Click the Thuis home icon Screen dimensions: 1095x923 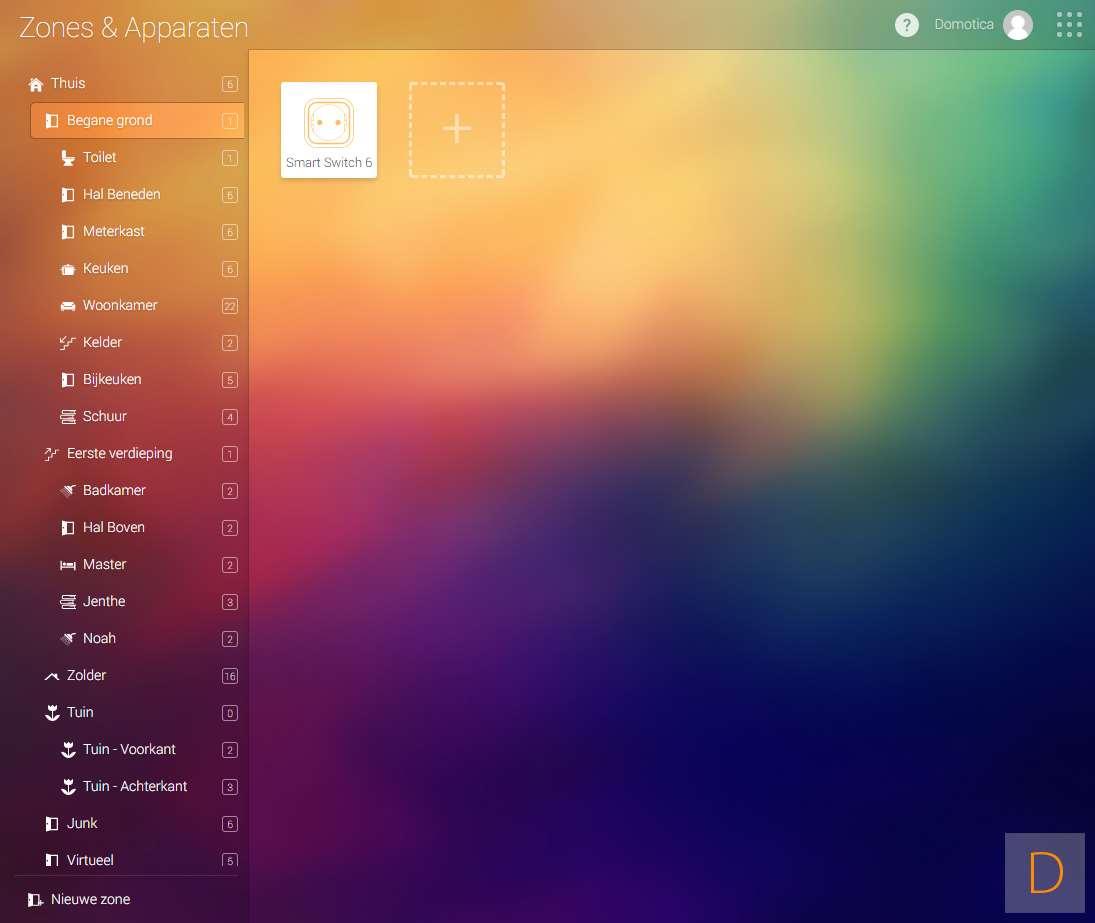pyautogui.click(x=36, y=84)
